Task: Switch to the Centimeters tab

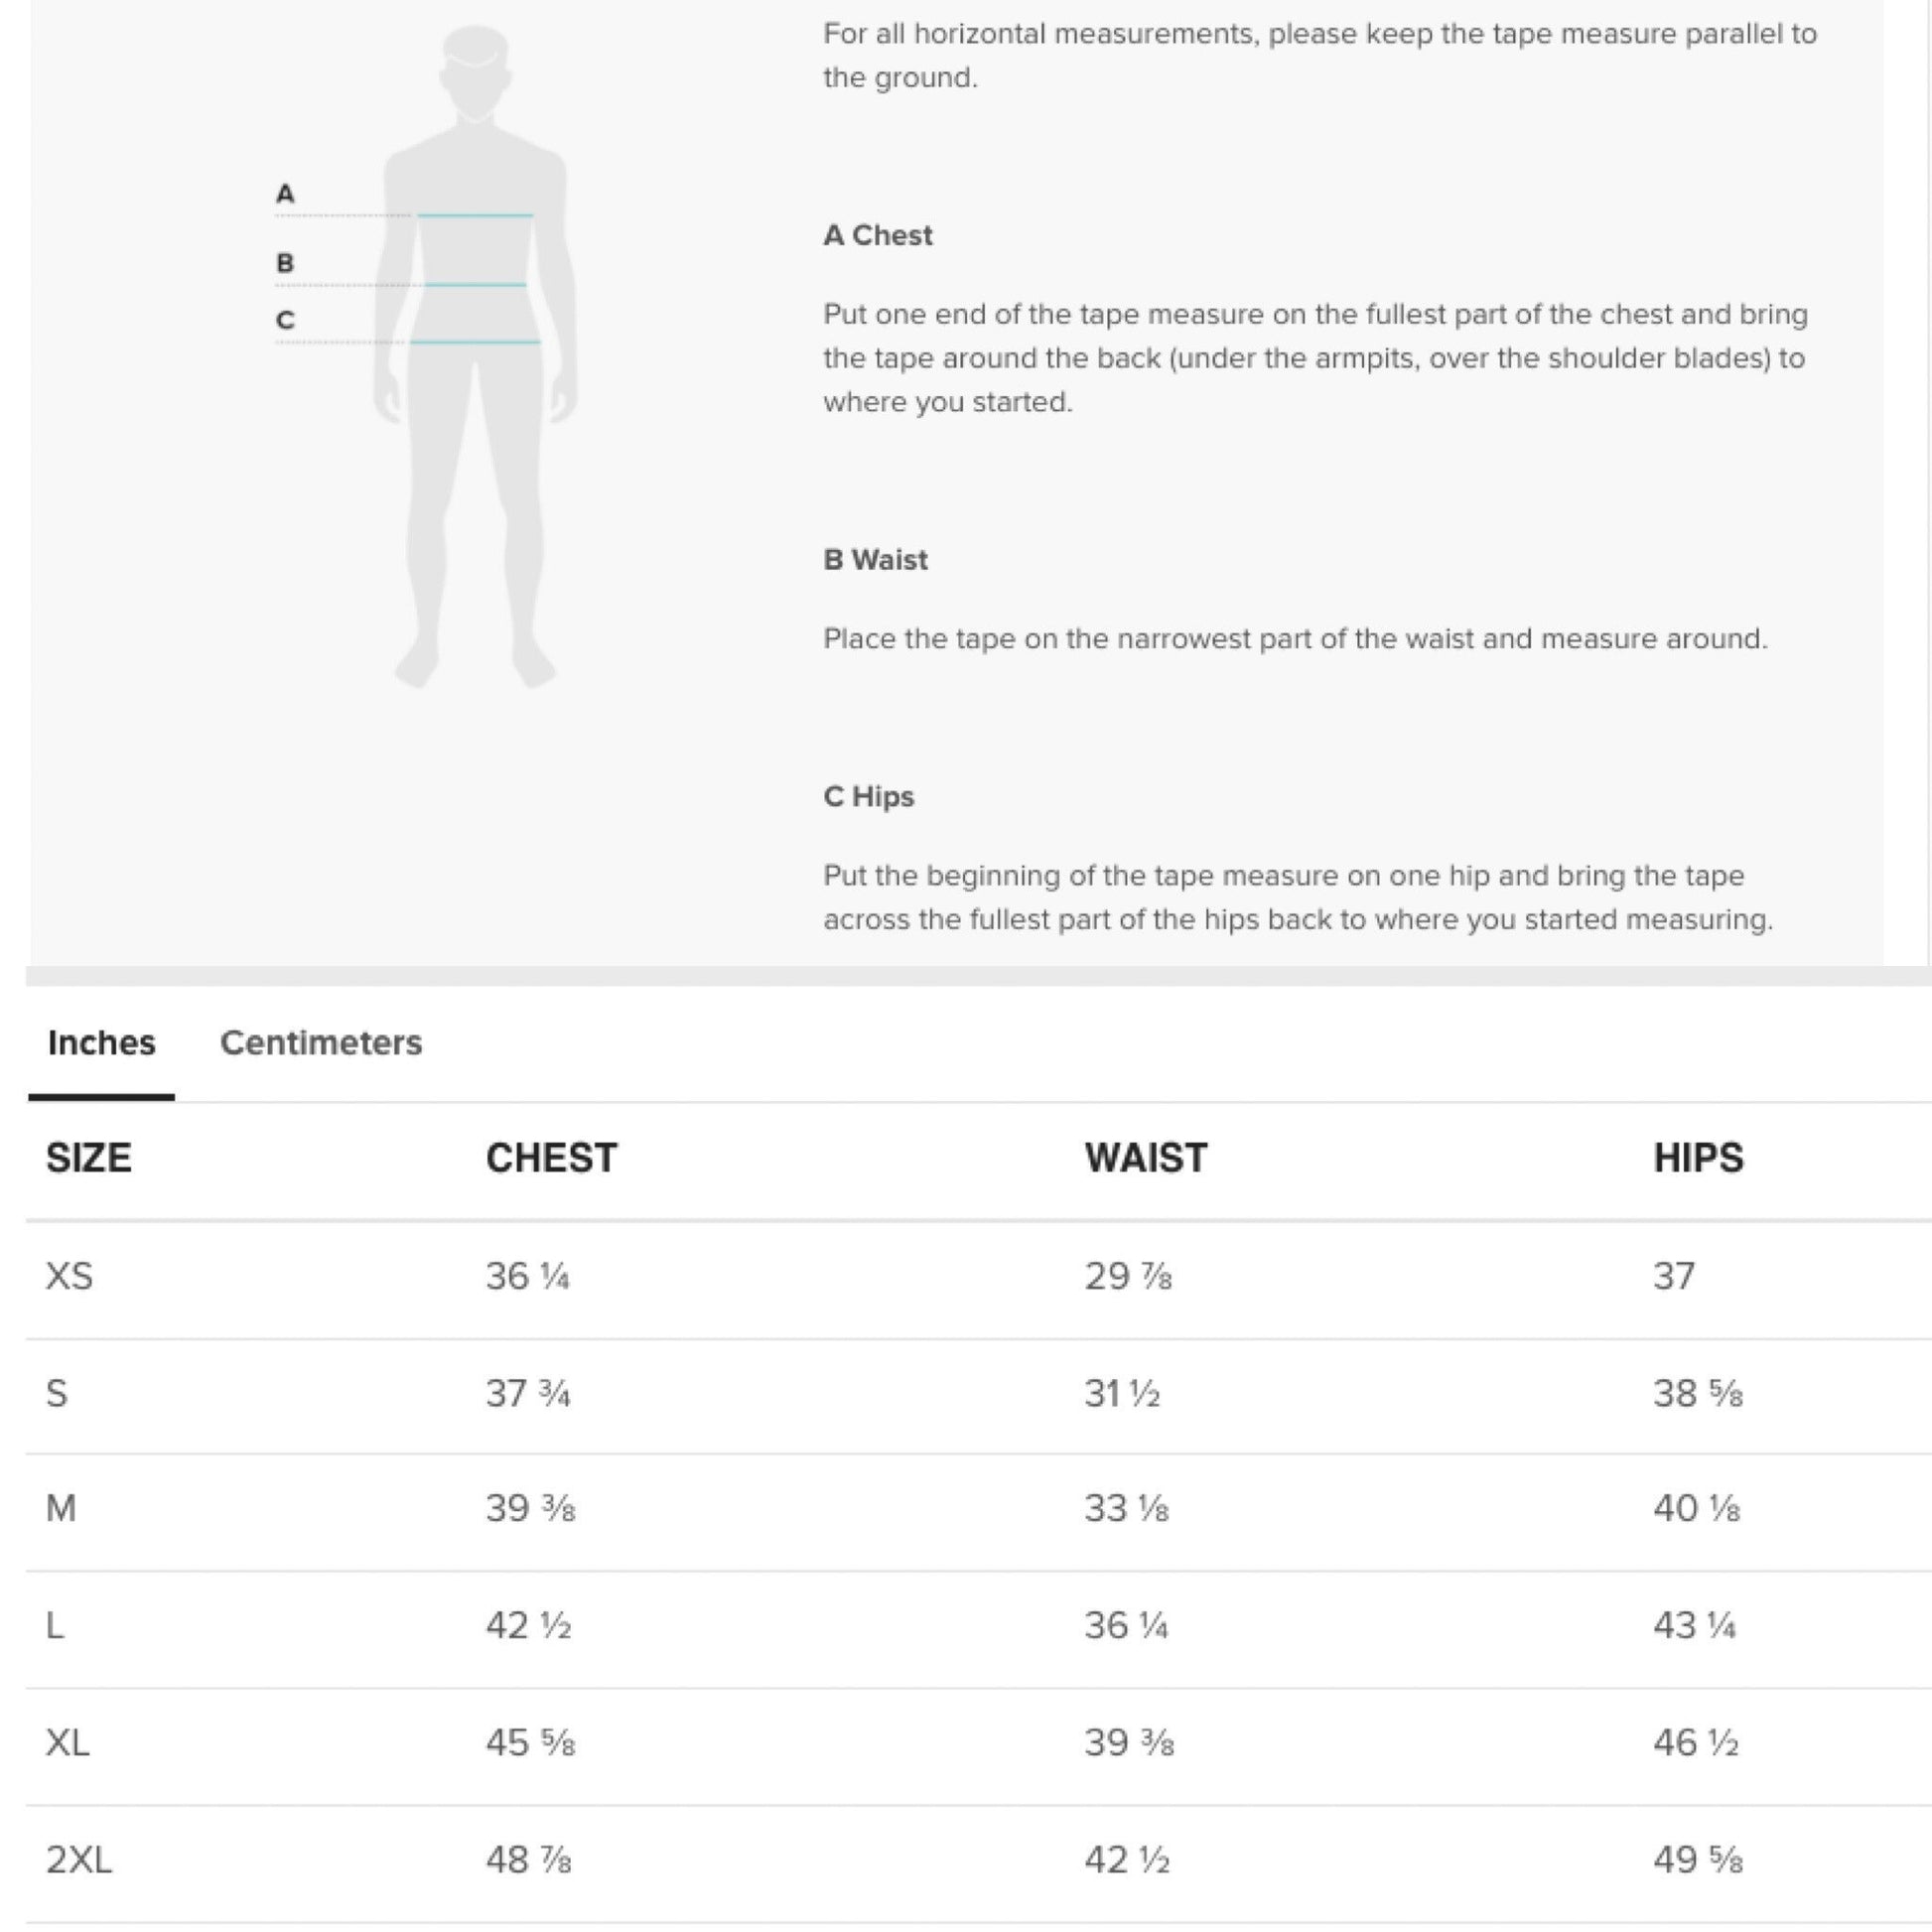Action: coord(321,1042)
